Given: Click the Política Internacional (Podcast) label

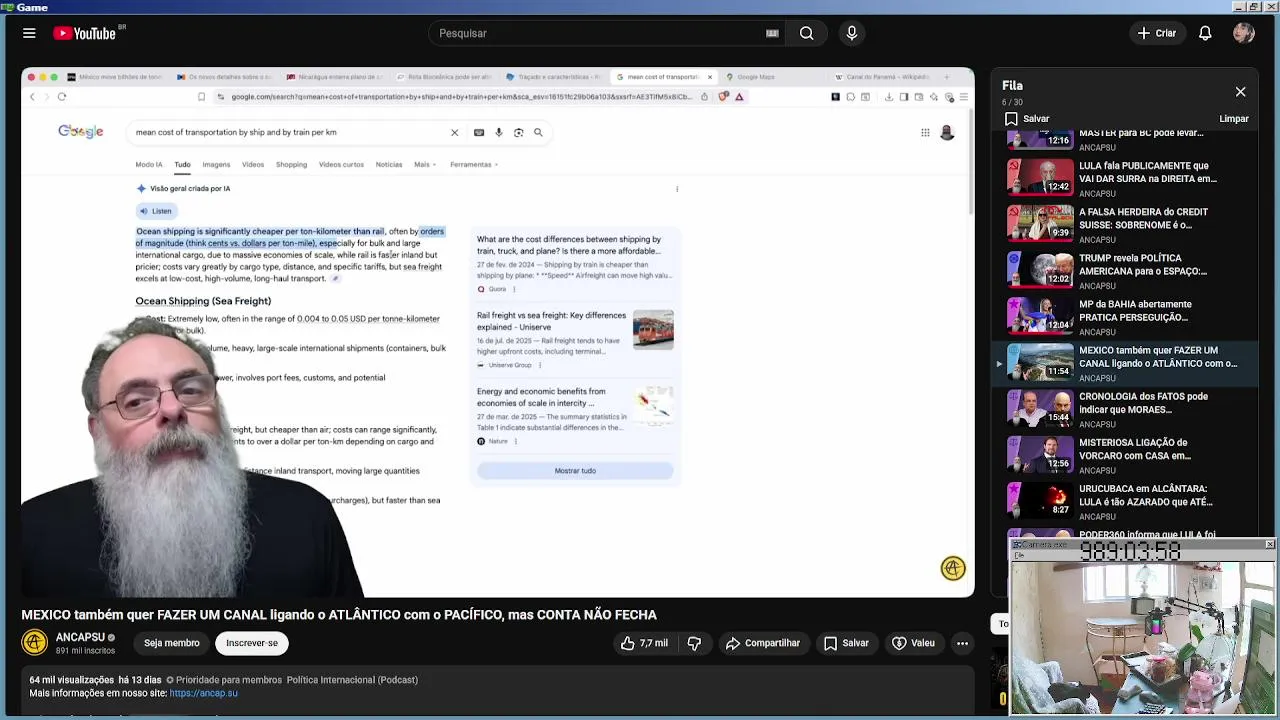Looking at the screenshot, I should pos(352,680).
